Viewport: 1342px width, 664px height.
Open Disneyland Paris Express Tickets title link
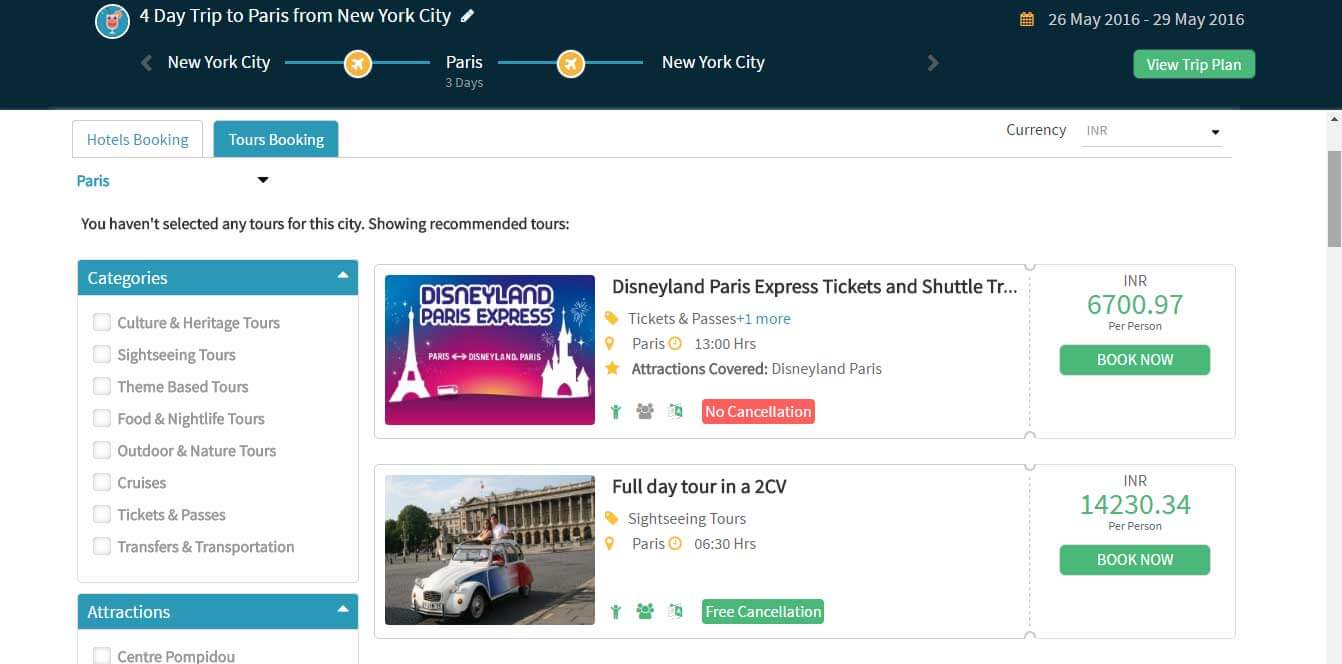(x=815, y=287)
